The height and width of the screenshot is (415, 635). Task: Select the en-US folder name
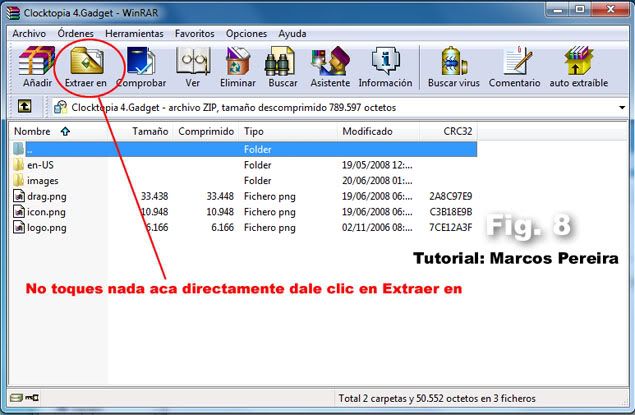[x=40, y=165]
